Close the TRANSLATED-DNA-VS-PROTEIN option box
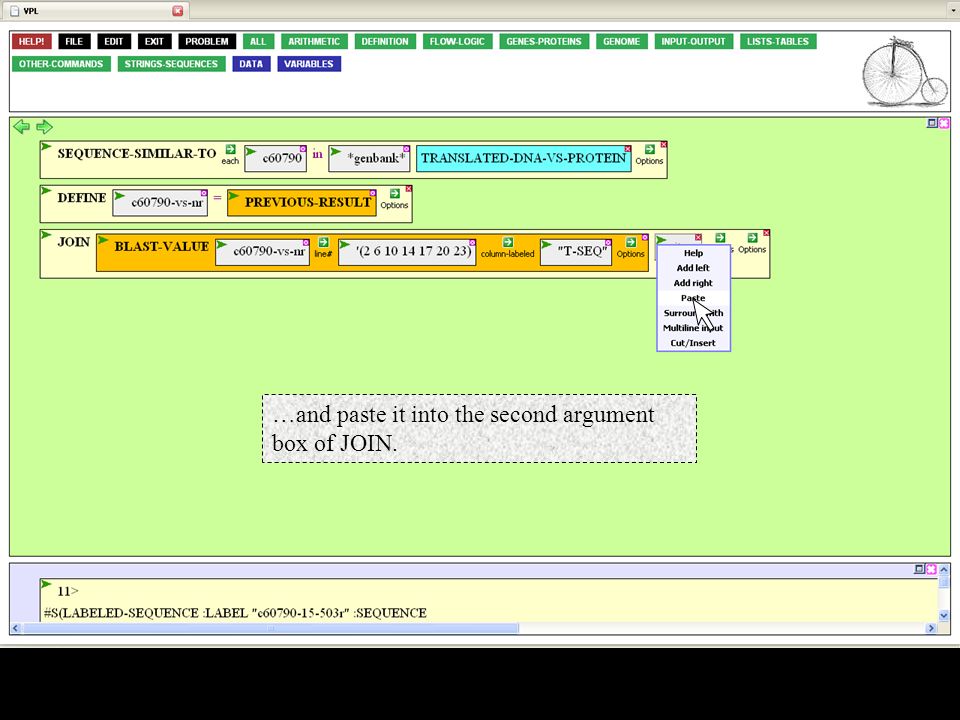The image size is (960, 720). point(628,149)
